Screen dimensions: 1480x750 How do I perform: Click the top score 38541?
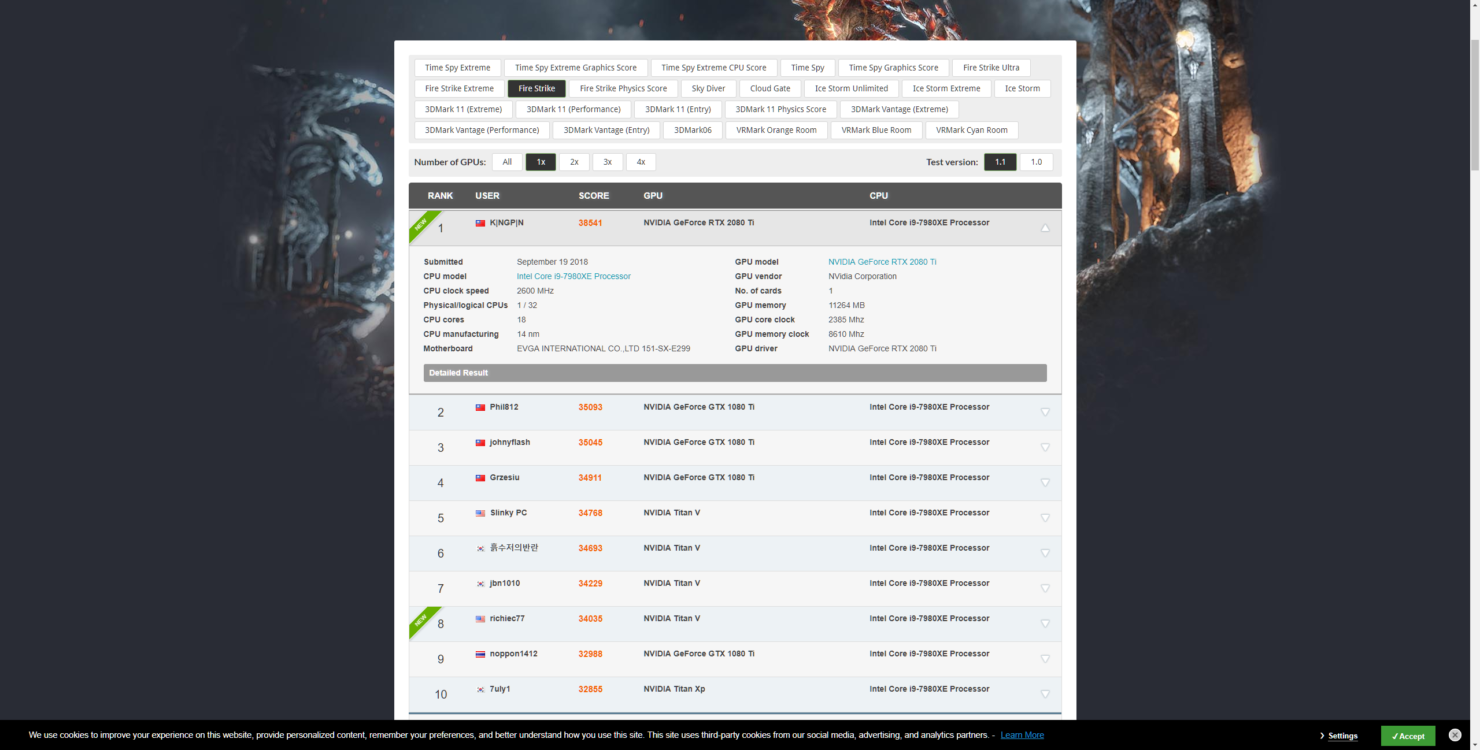pyautogui.click(x=590, y=223)
